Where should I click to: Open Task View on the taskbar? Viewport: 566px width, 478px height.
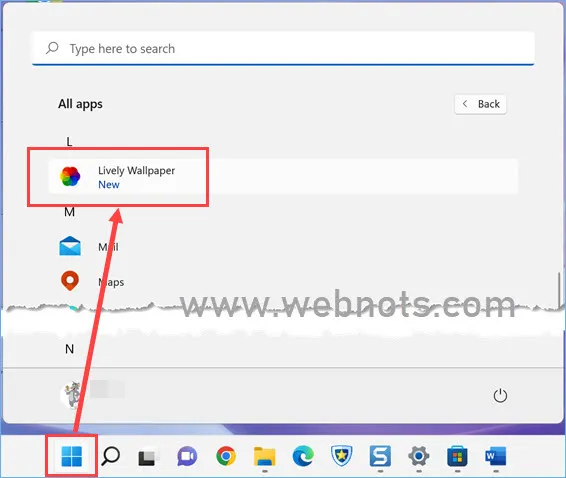point(148,457)
